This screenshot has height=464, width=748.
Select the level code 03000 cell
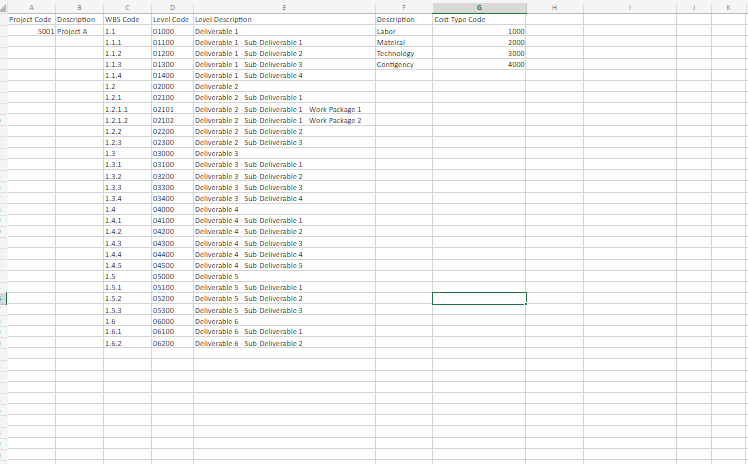172,154
